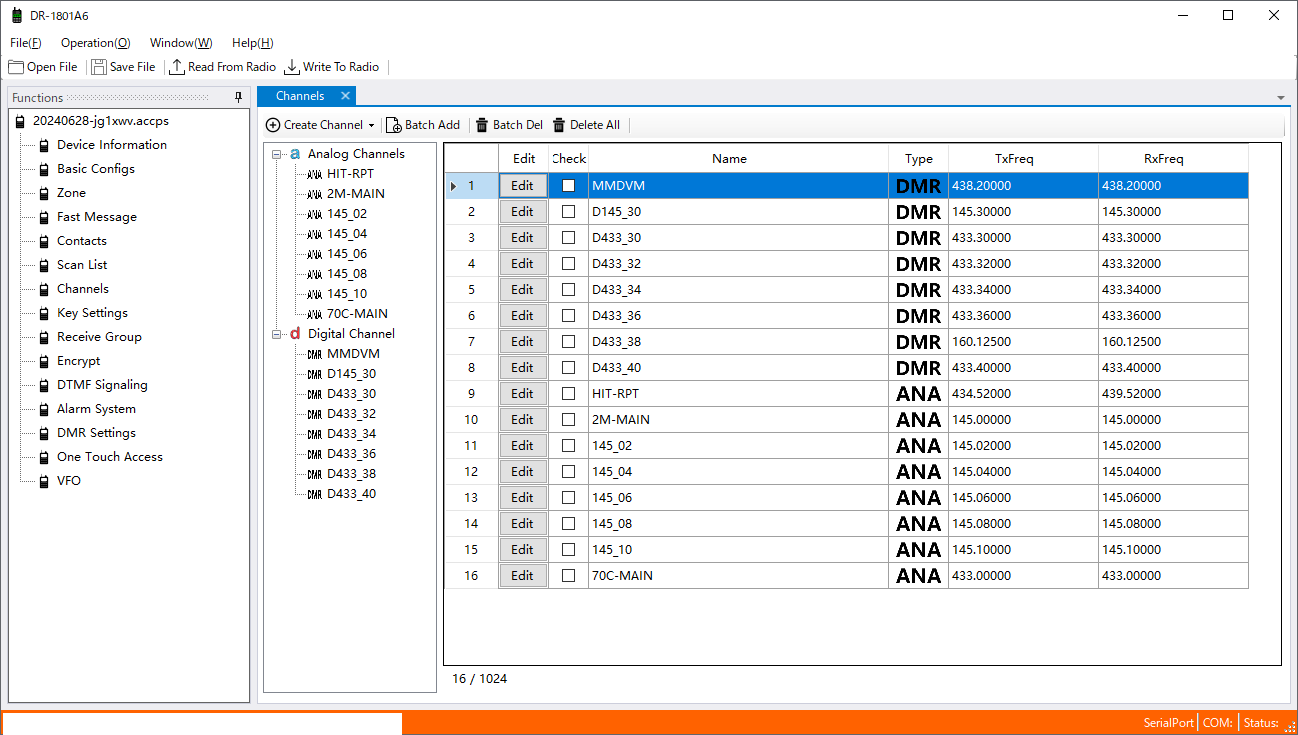Image resolution: width=1298 pixels, height=735 pixels.
Task: Check the box for D433_30 row
Action: pyautogui.click(x=568, y=238)
